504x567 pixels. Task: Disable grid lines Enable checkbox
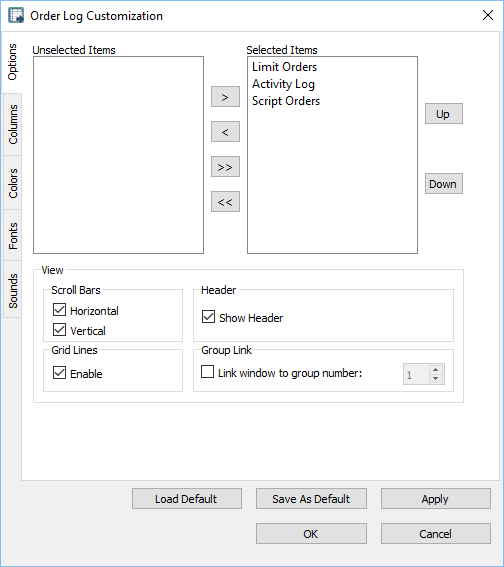point(59,373)
